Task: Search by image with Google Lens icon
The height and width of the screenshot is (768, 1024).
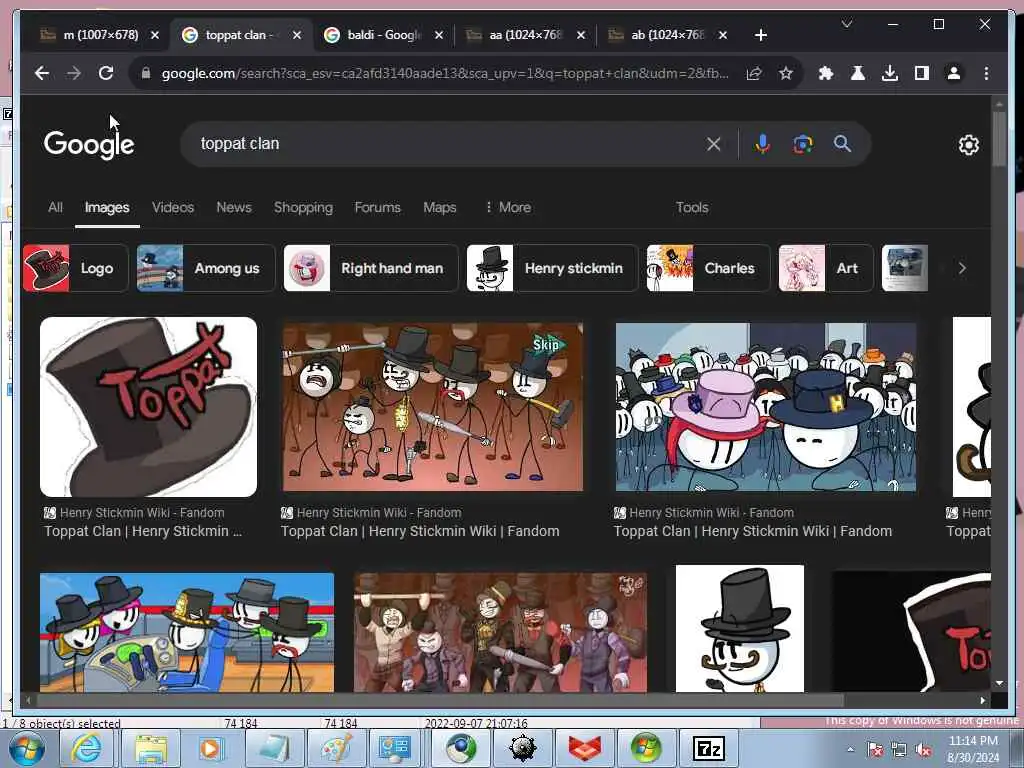Action: point(803,144)
